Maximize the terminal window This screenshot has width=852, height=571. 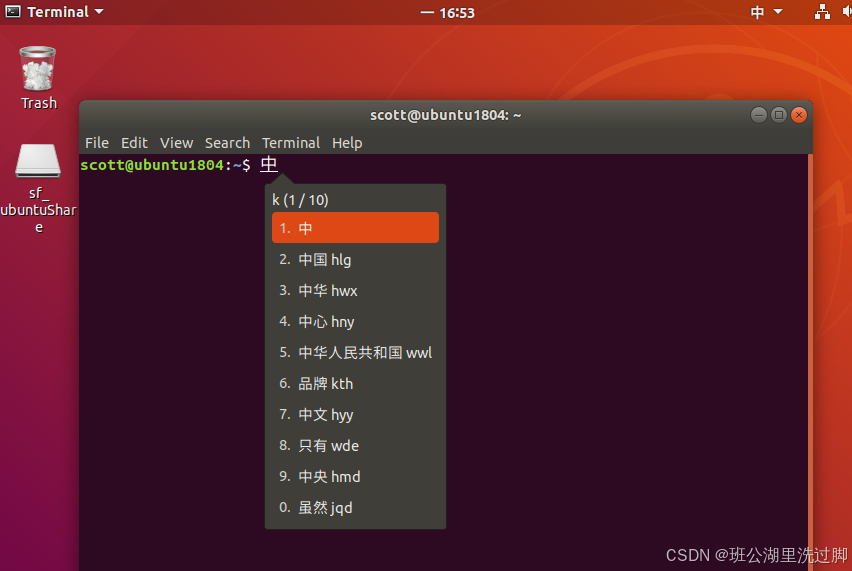779,115
